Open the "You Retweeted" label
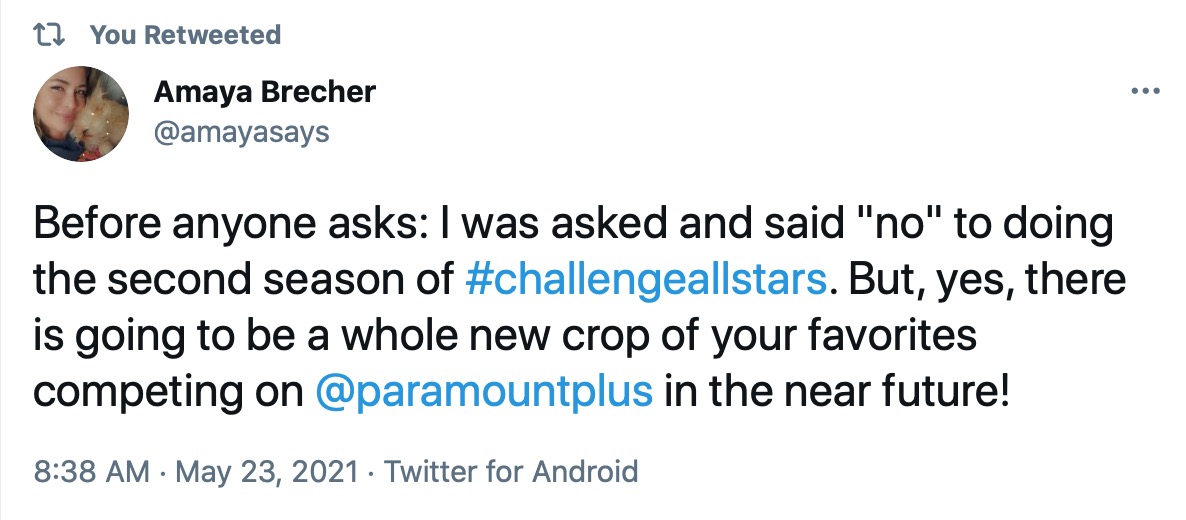Image resolution: width=1186 pixels, height=520 pixels. [x=185, y=35]
